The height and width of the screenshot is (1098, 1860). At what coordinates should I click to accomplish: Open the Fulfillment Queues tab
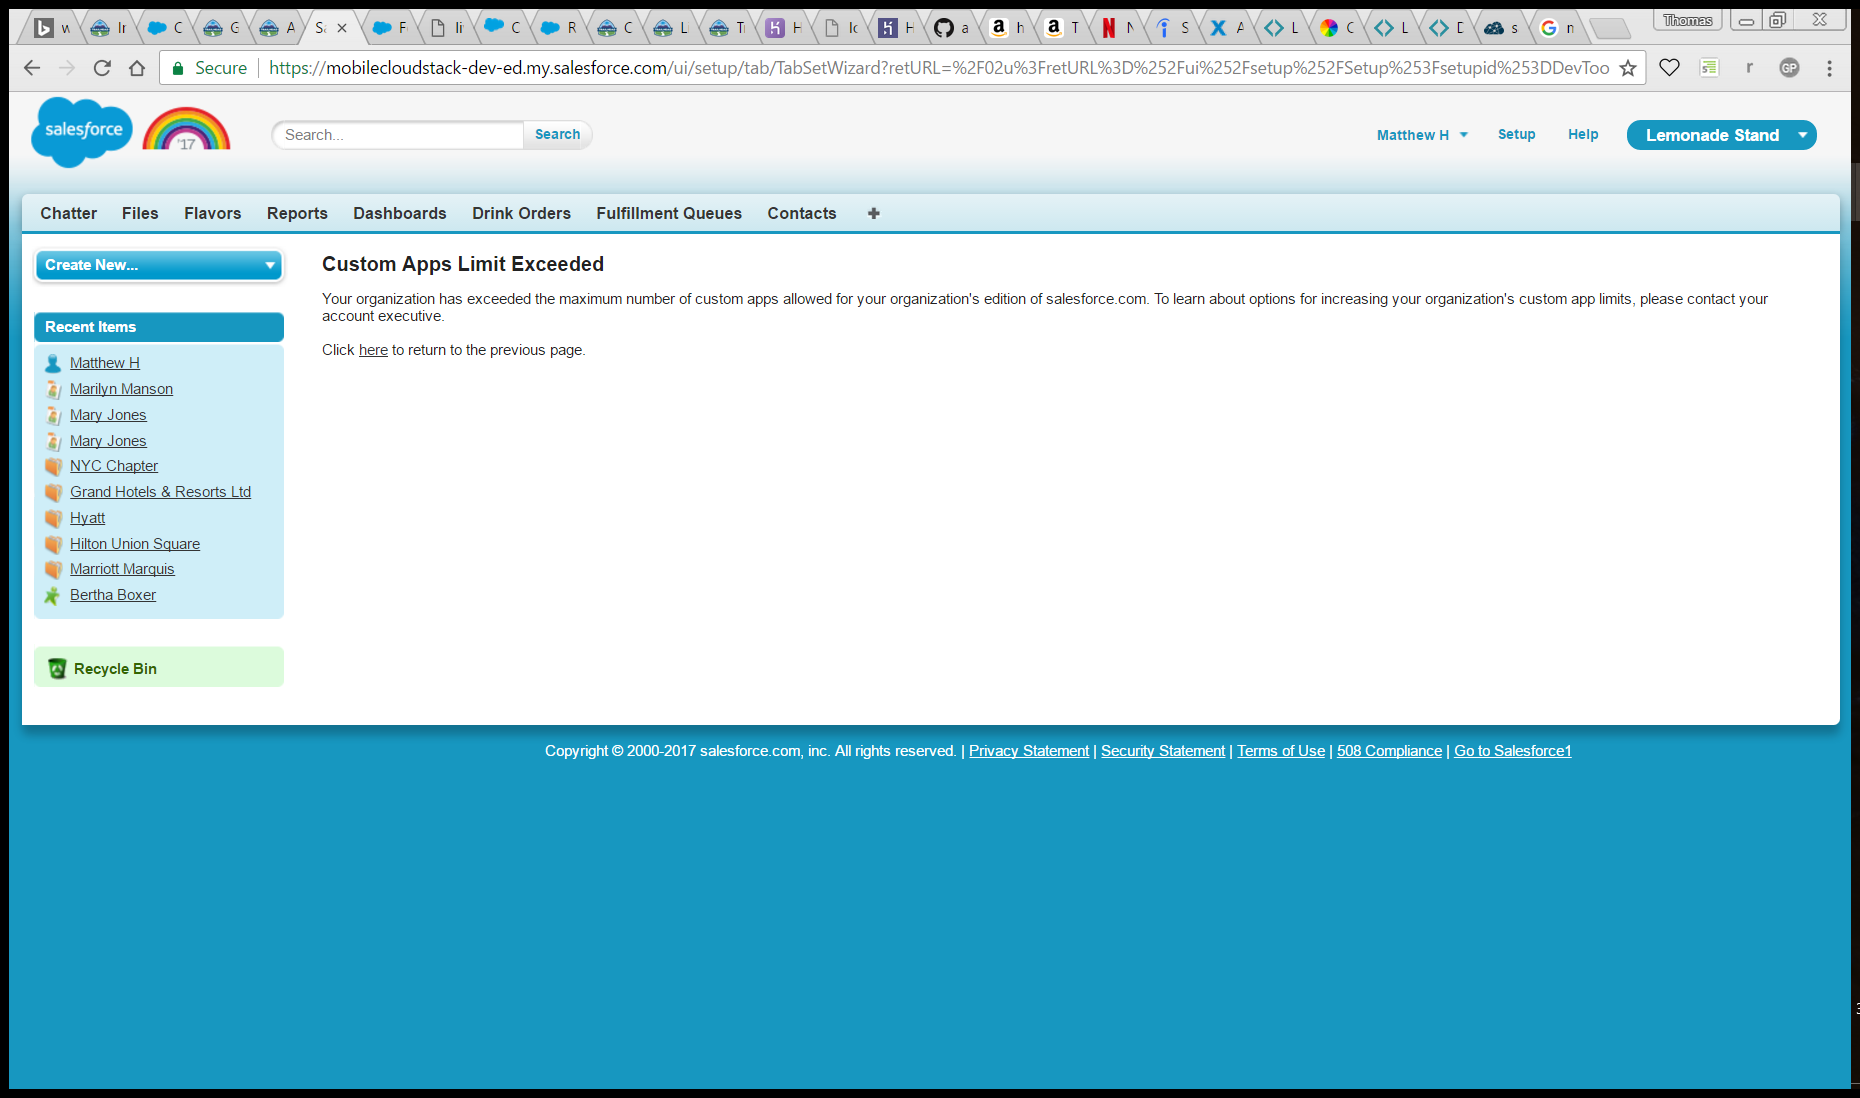(x=668, y=213)
